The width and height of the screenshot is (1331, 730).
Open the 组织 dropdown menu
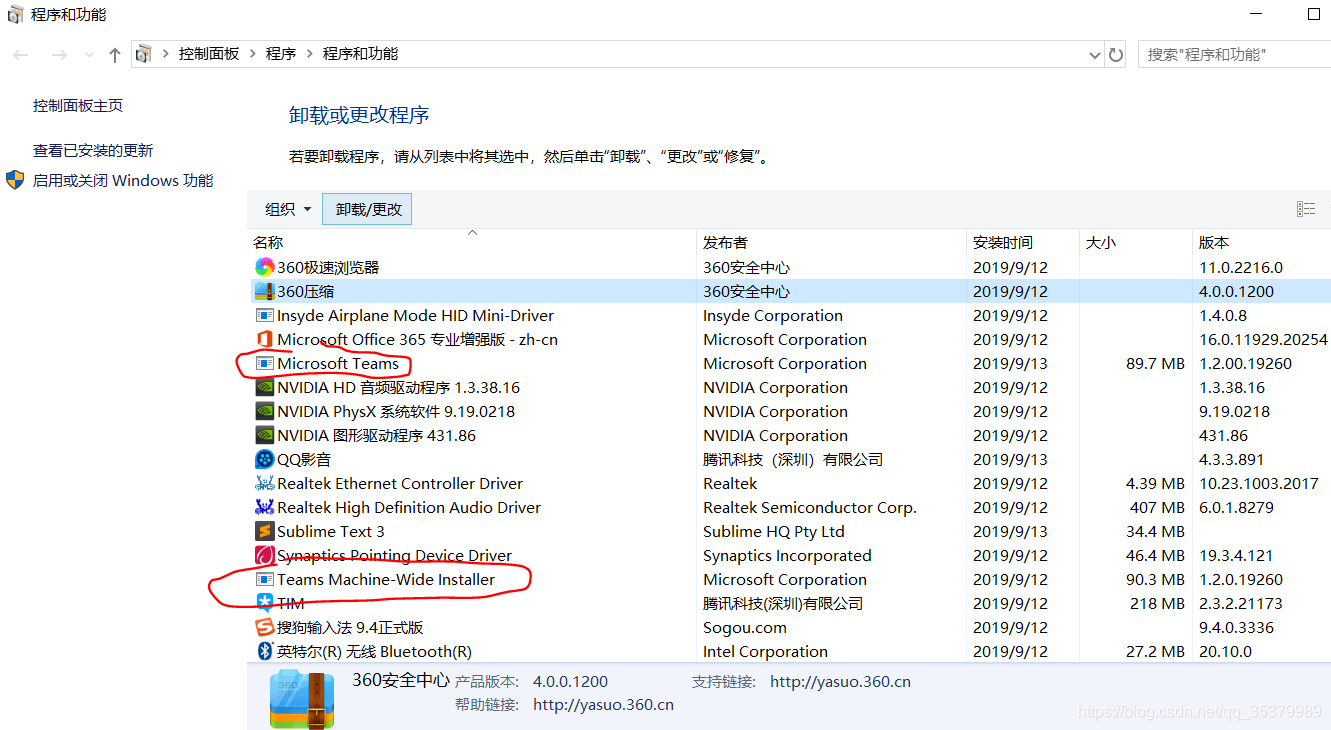tap(288, 209)
